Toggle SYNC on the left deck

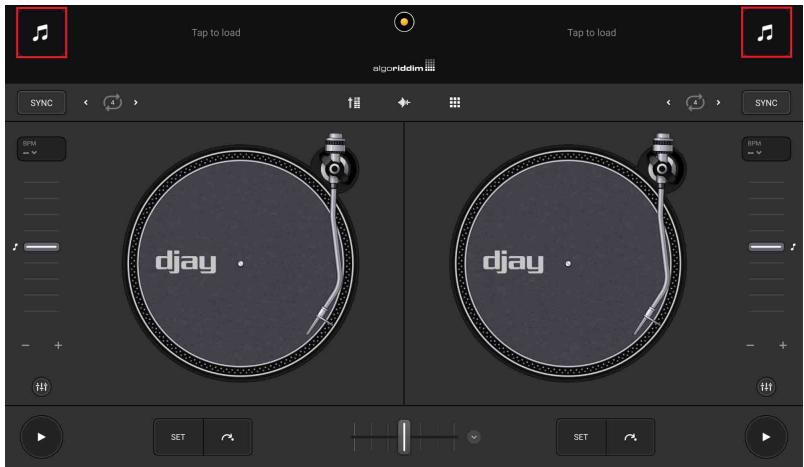pos(42,103)
